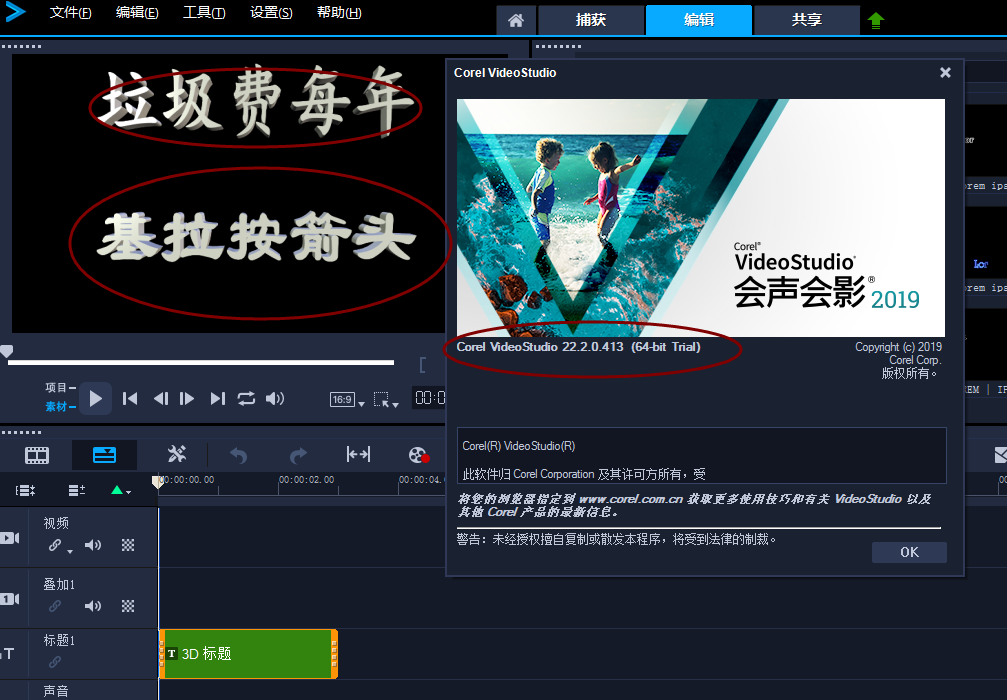The height and width of the screenshot is (700, 1007).
Task: Open the customize toolbar tools icon
Action: (x=177, y=455)
